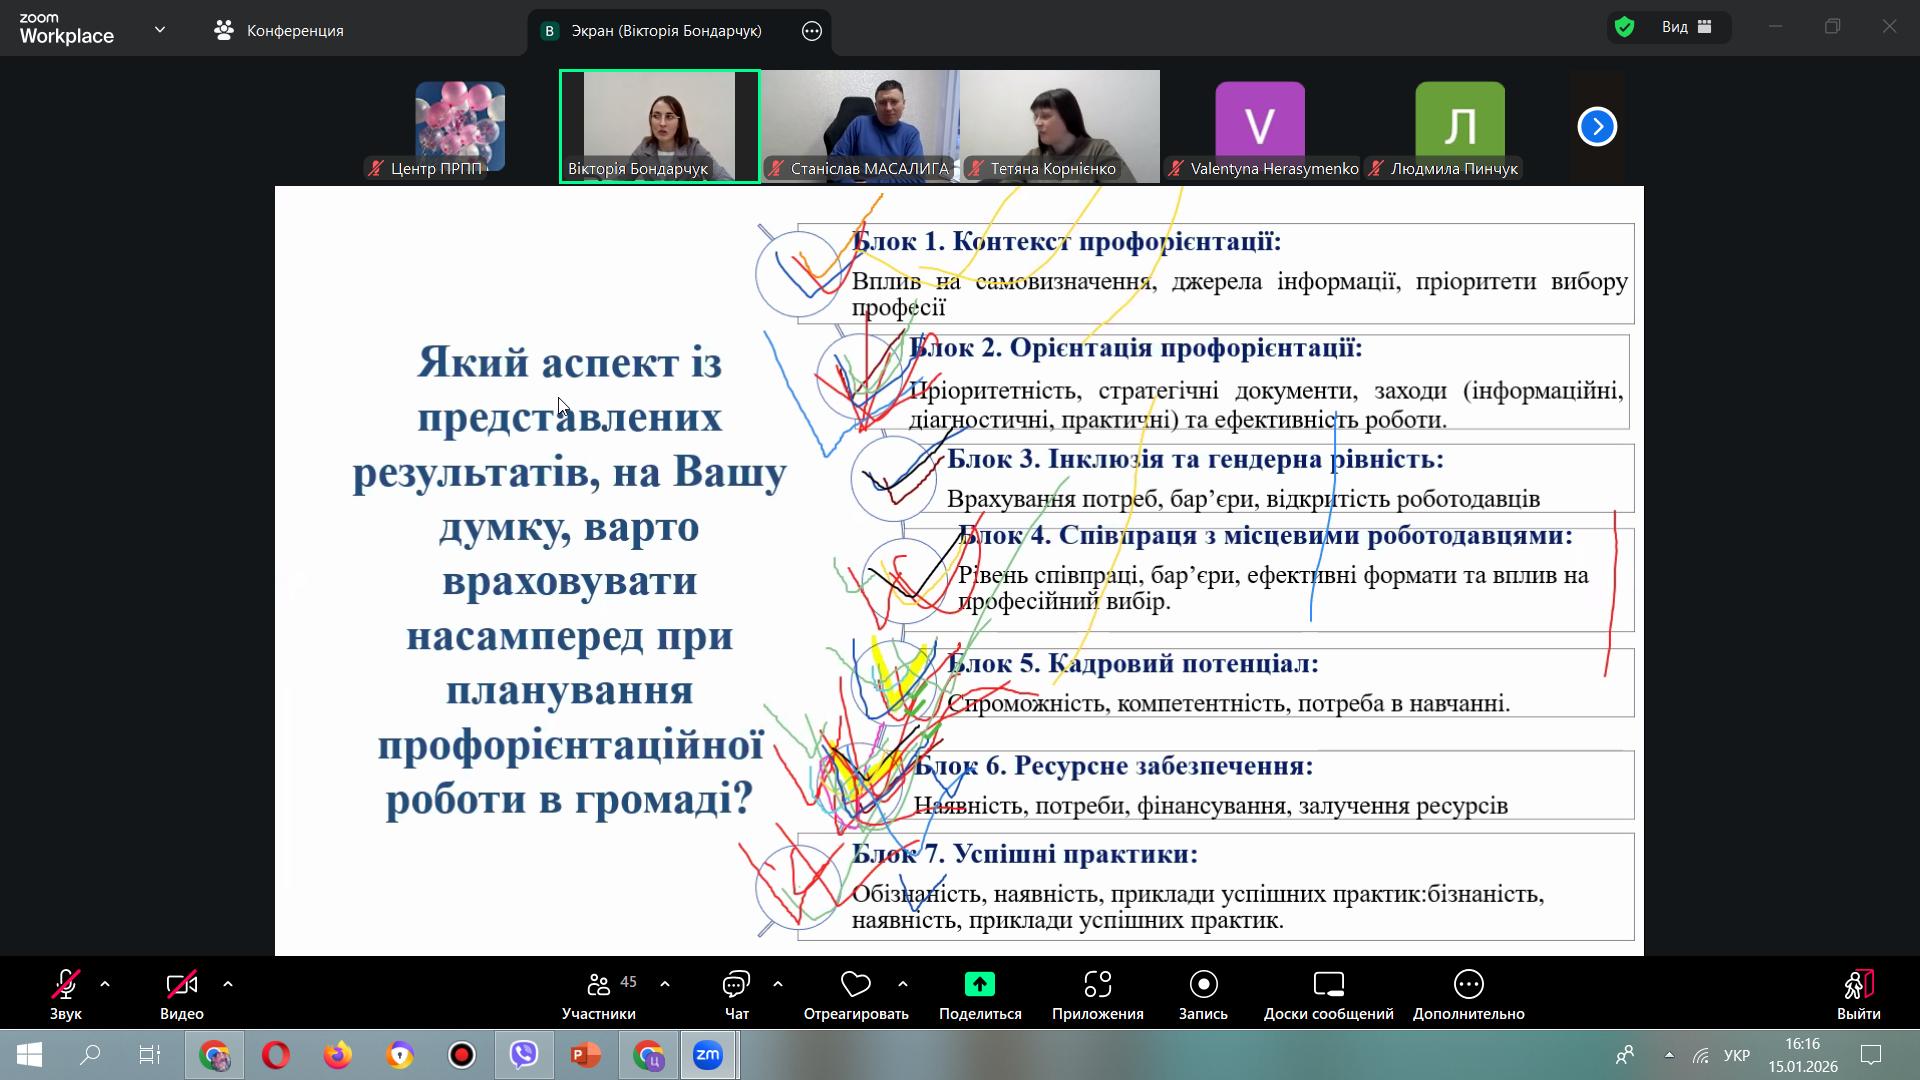Image resolution: width=1920 pixels, height=1080 pixels.
Task: Expand chat options arrow beside Чат
Action: point(778,984)
